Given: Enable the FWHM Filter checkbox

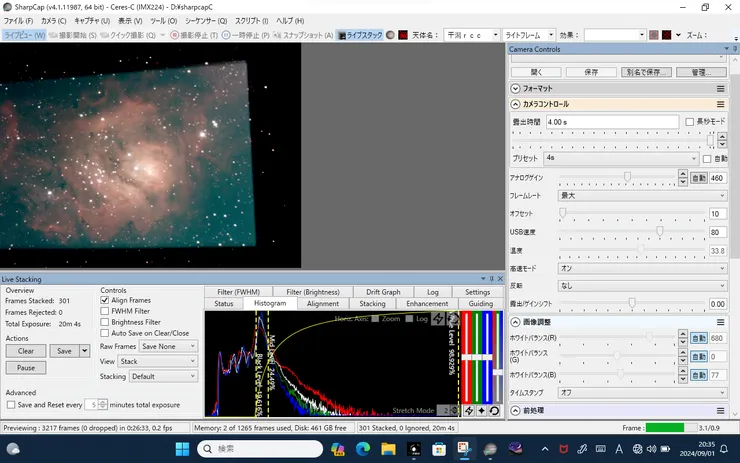Looking at the screenshot, I should pos(105,311).
